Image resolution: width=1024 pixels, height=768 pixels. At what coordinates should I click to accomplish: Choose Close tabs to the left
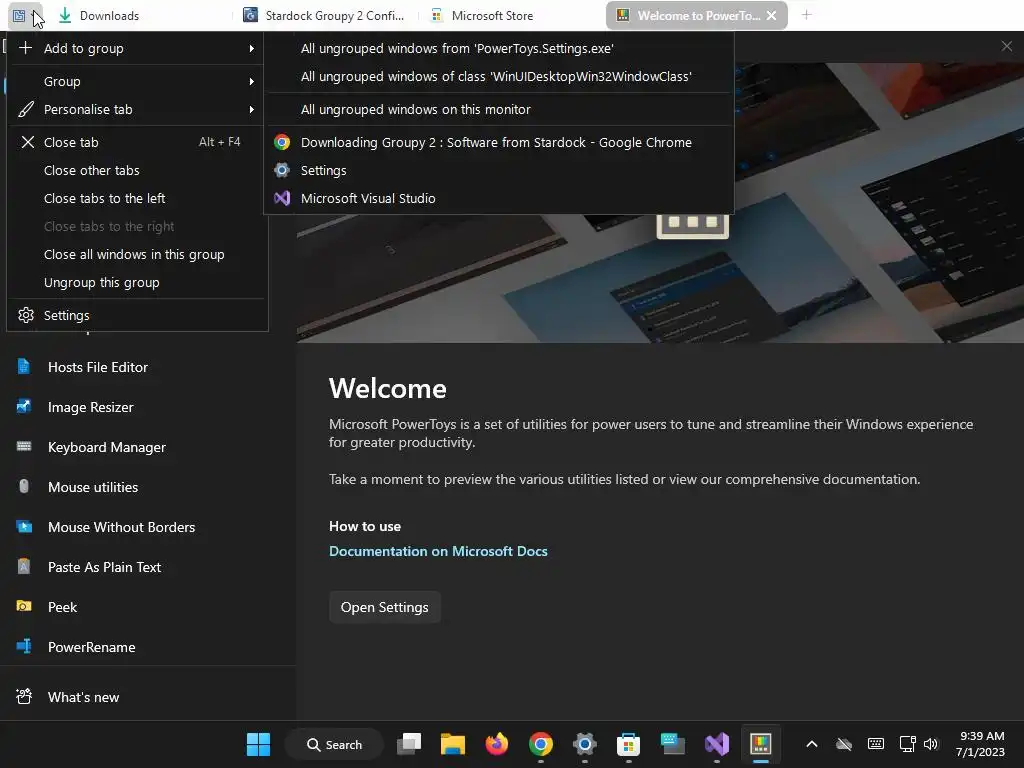[137, 199]
